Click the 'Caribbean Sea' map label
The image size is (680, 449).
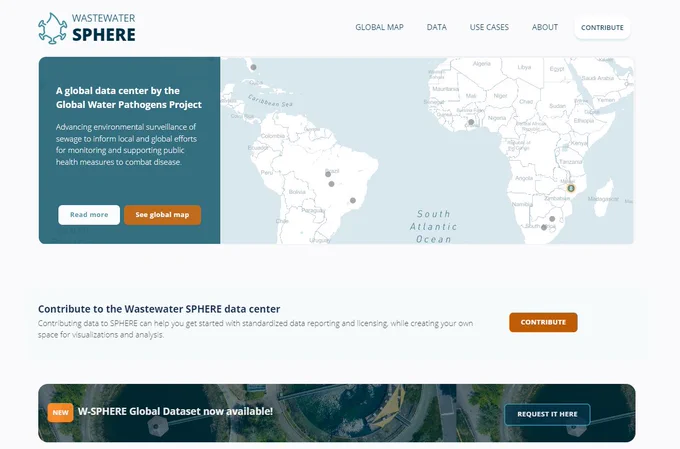pyautogui.click(x=270, y=101)
